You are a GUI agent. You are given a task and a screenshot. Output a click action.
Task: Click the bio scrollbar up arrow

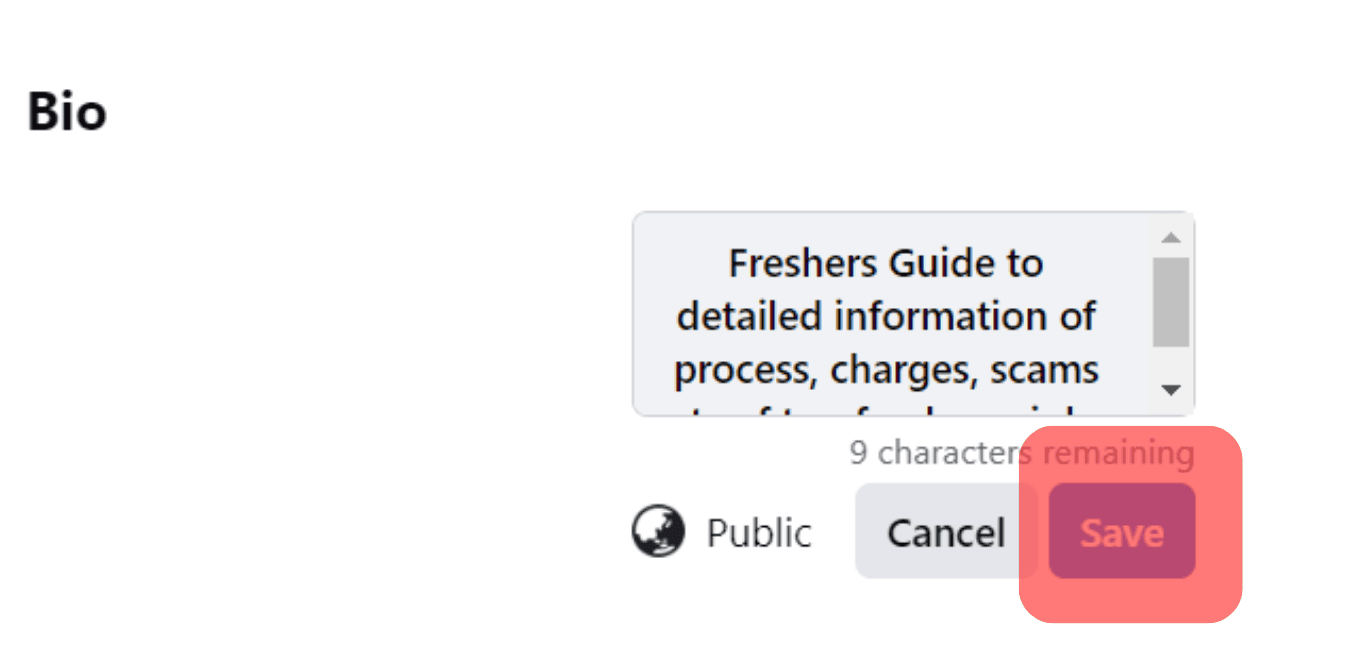(x=1171, y=237)
